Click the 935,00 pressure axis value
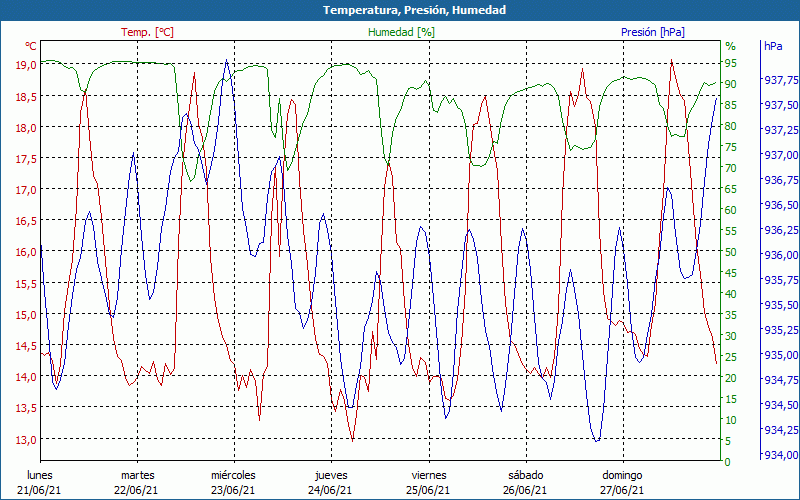Screen dimensions: 800x500 click(781, 355)
